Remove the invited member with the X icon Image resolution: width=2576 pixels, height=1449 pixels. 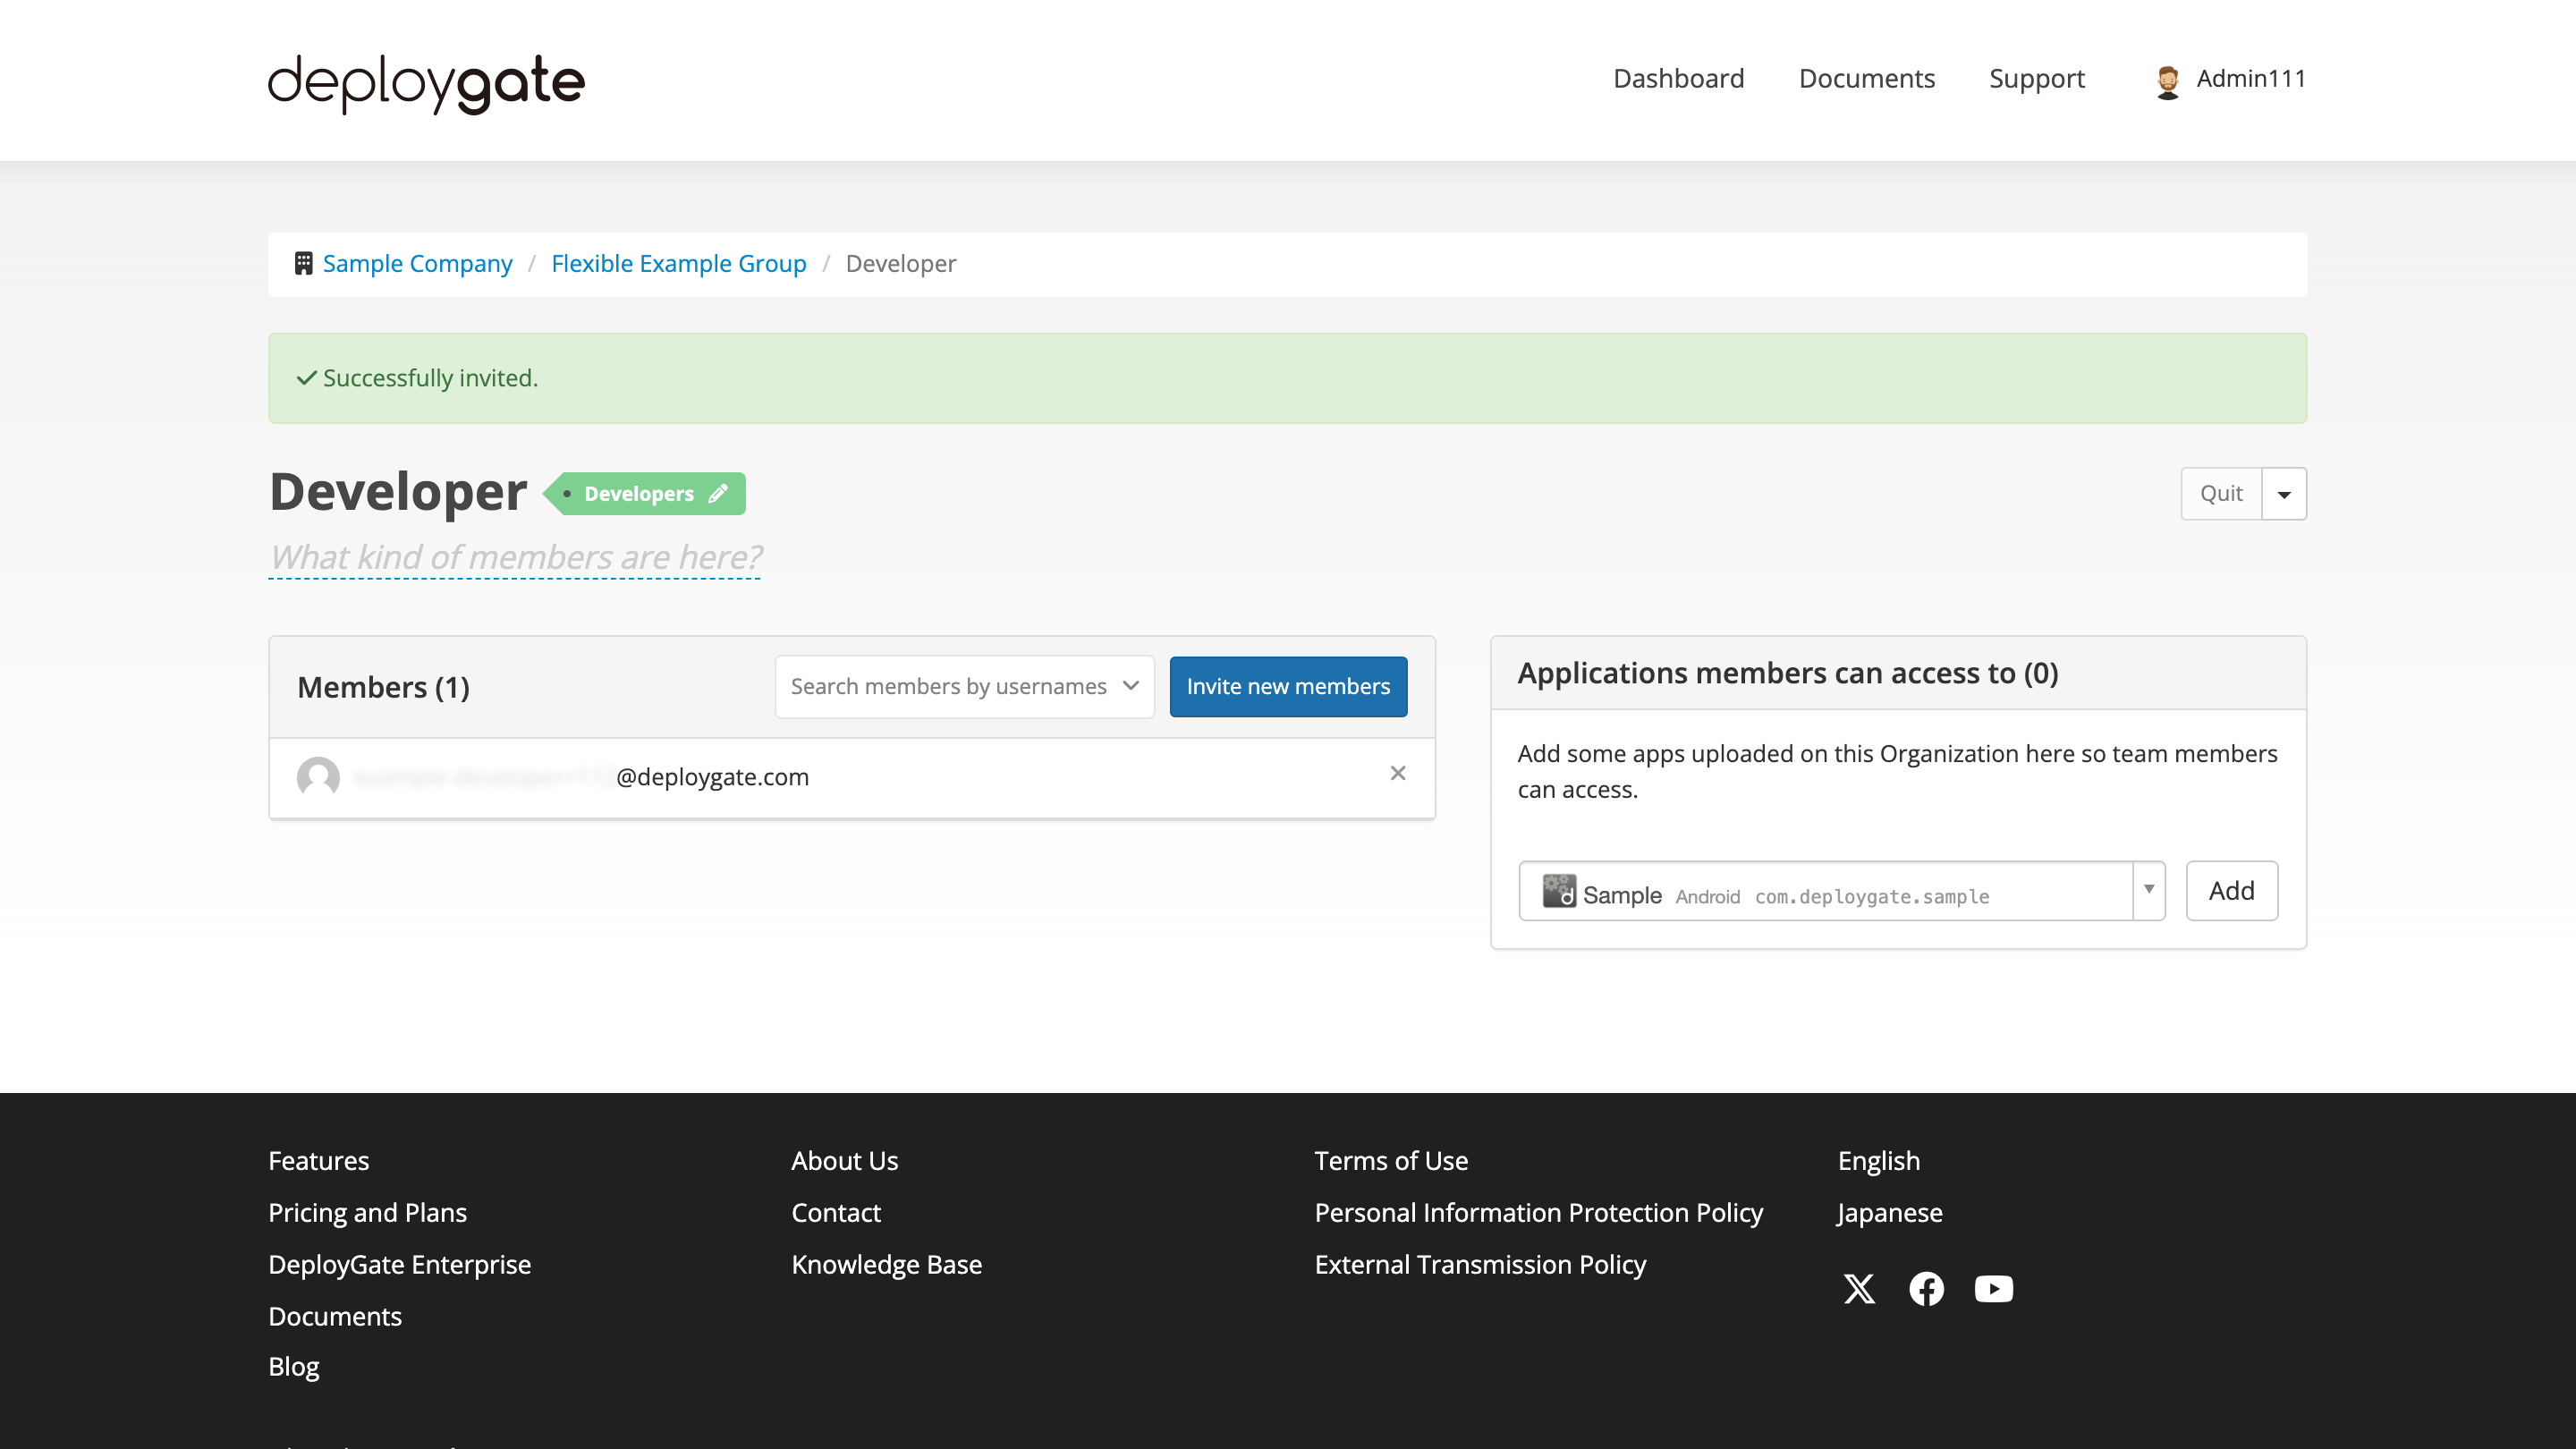1397,773
